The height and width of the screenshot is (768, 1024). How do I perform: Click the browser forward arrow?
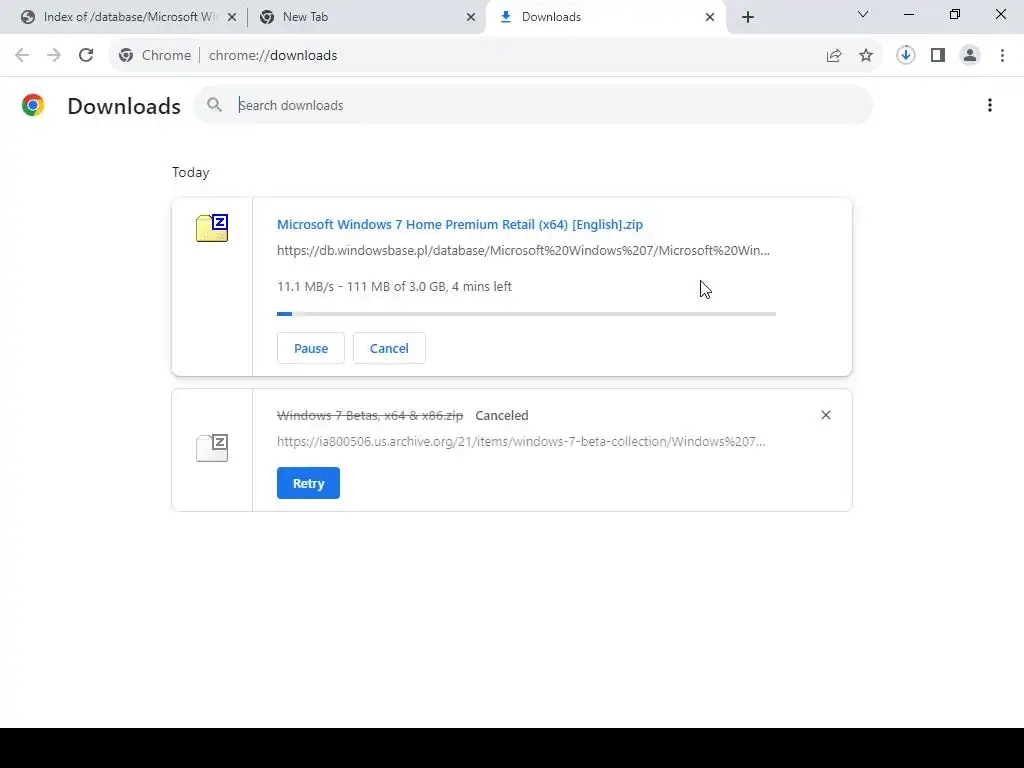click(x=54, y=56)
